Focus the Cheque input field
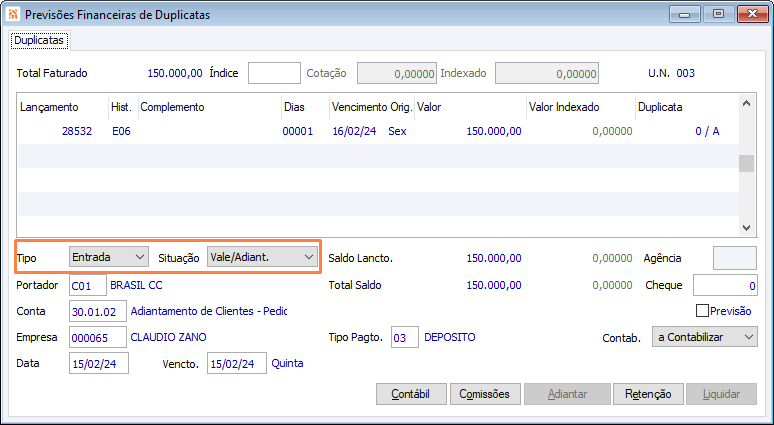Viewport: 774px width, 425px height. coord(725,285)
